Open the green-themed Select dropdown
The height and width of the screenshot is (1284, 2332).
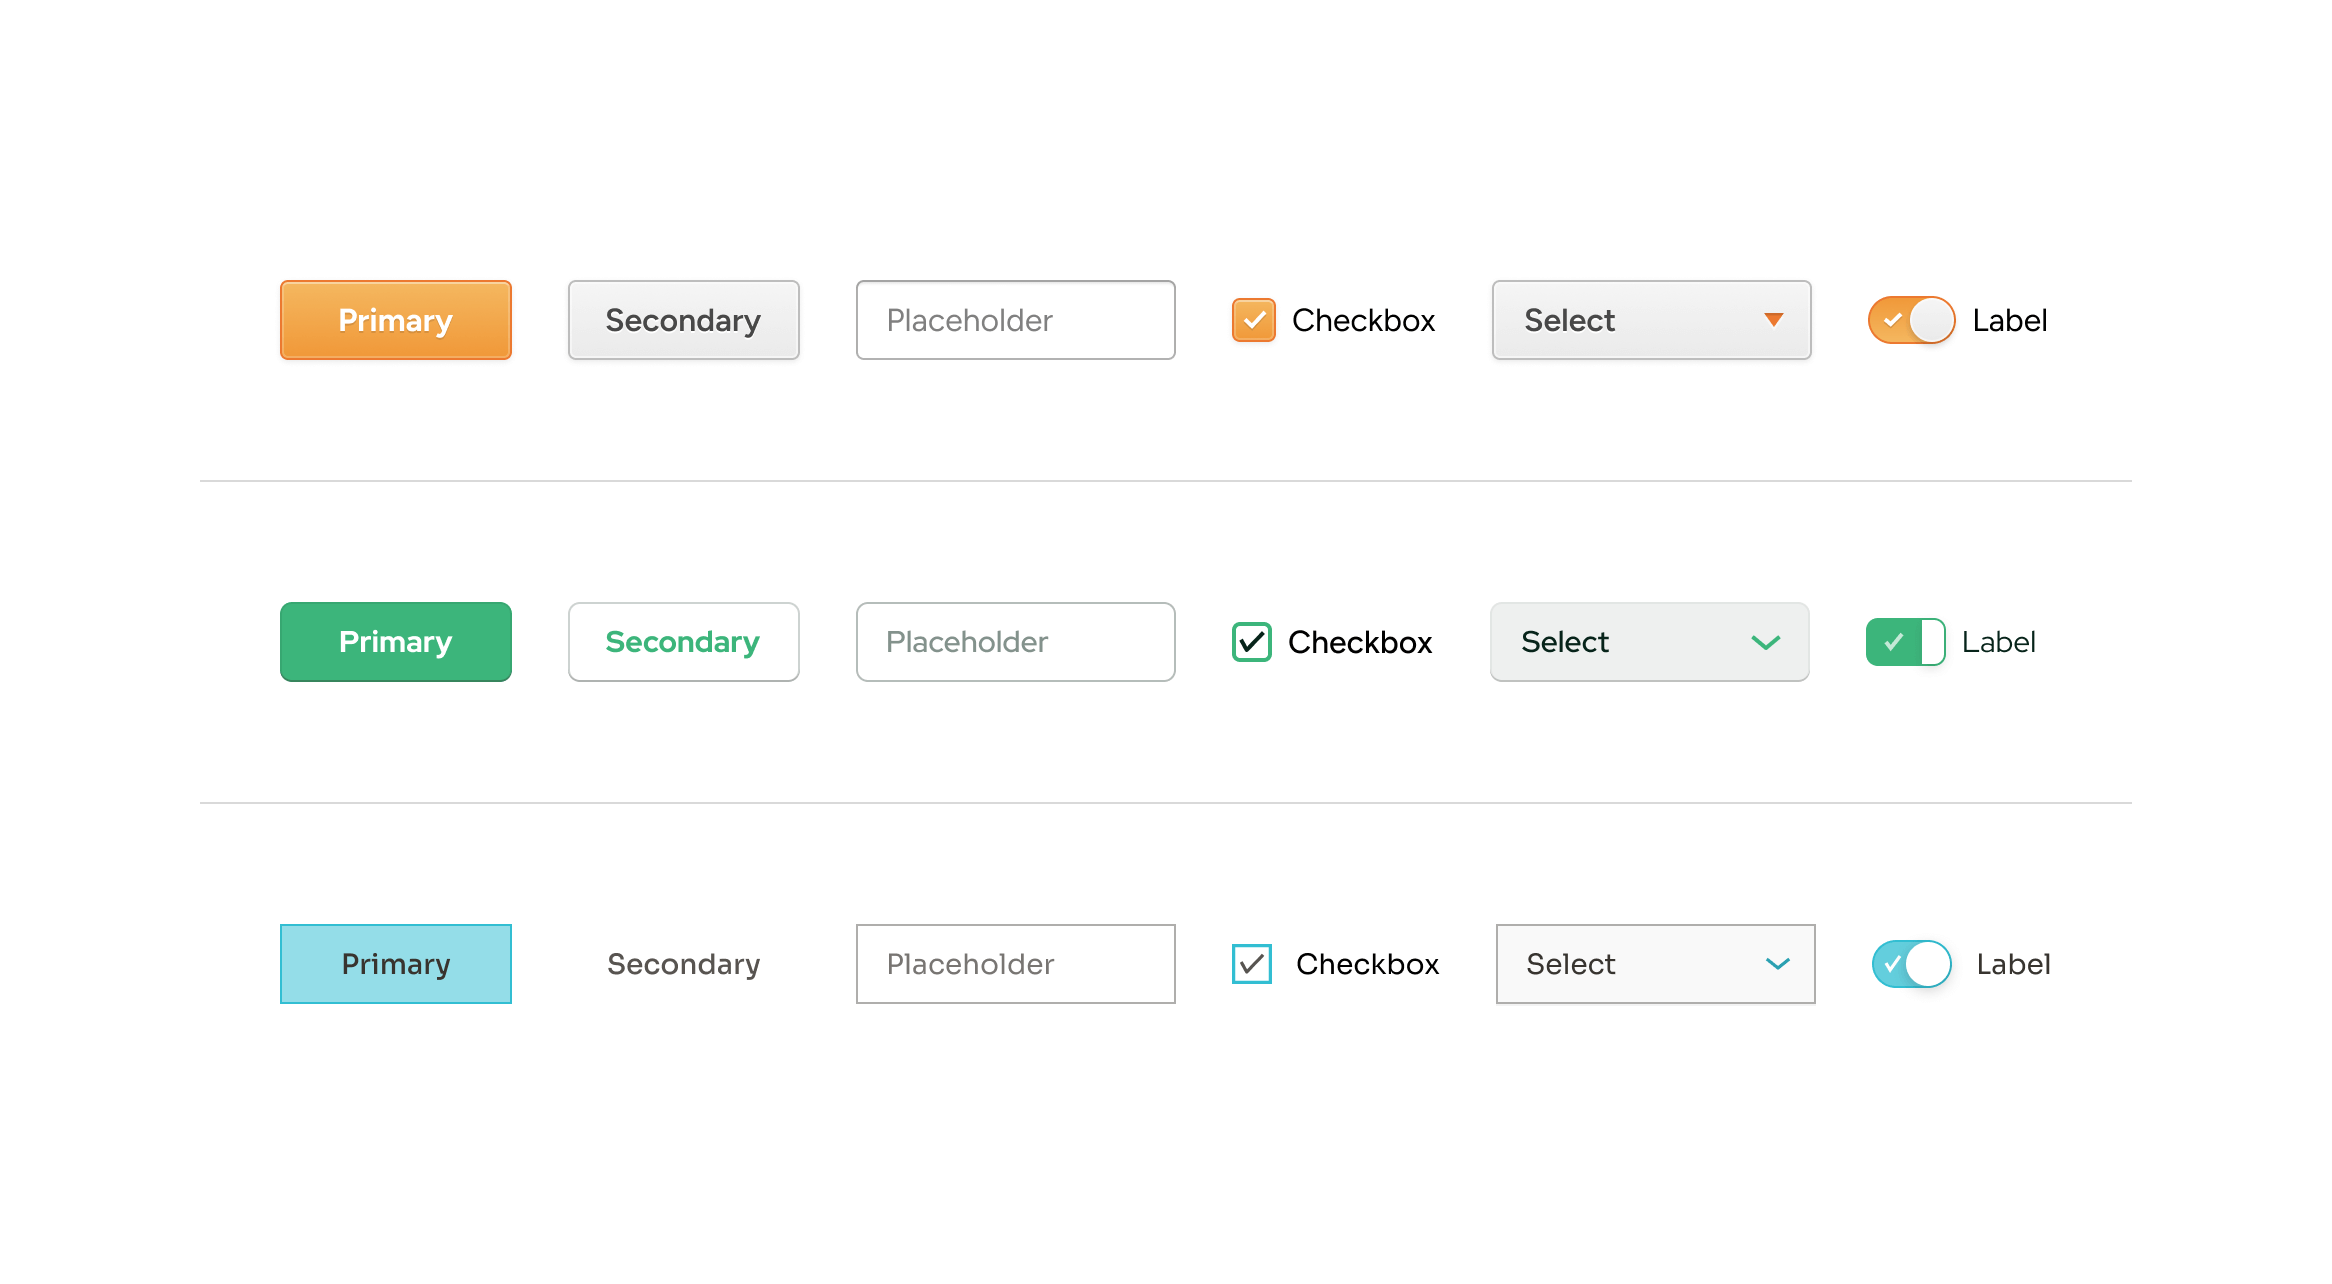tap(1649, 642)
